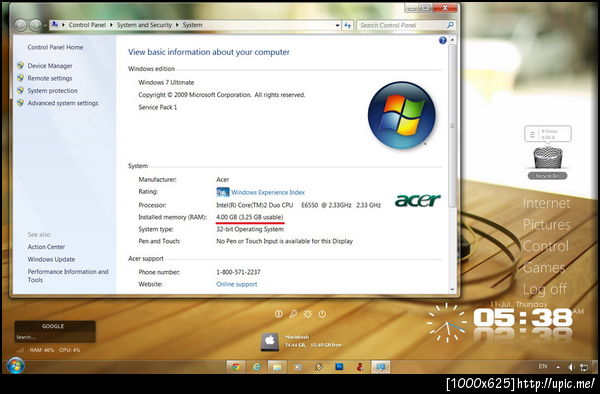Click the Google search widget field

point(55,337)
